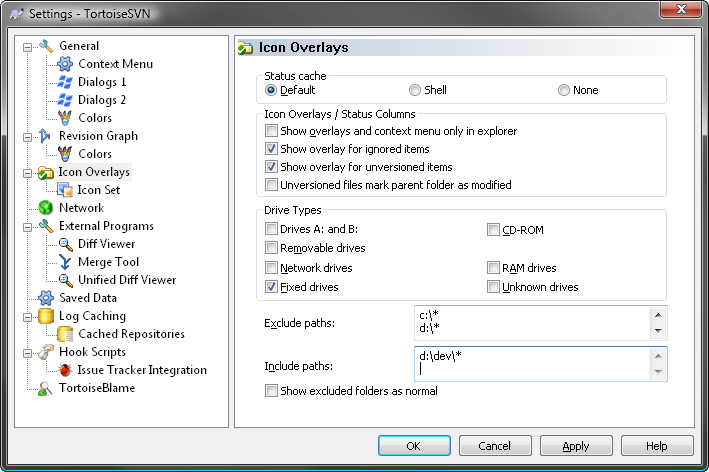This screenshot has width=709, height=472.
Task: Check the Drives A: and B: box
Action: pos(271,229)
